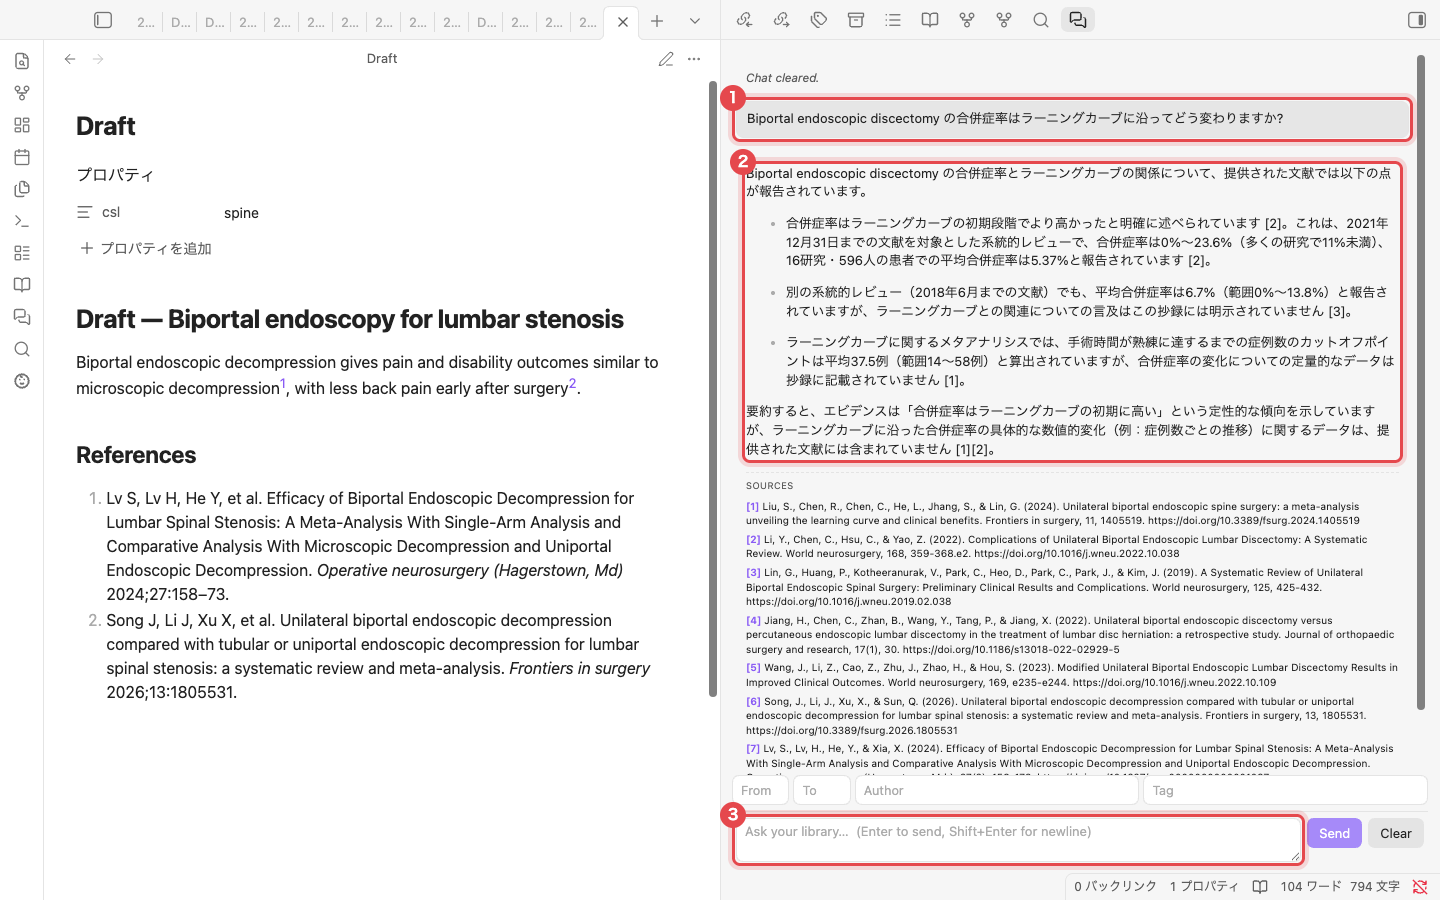
Task: Open chat bubbles icon in left ribbon
Action: pyautogui.click(x=22, y=317)
